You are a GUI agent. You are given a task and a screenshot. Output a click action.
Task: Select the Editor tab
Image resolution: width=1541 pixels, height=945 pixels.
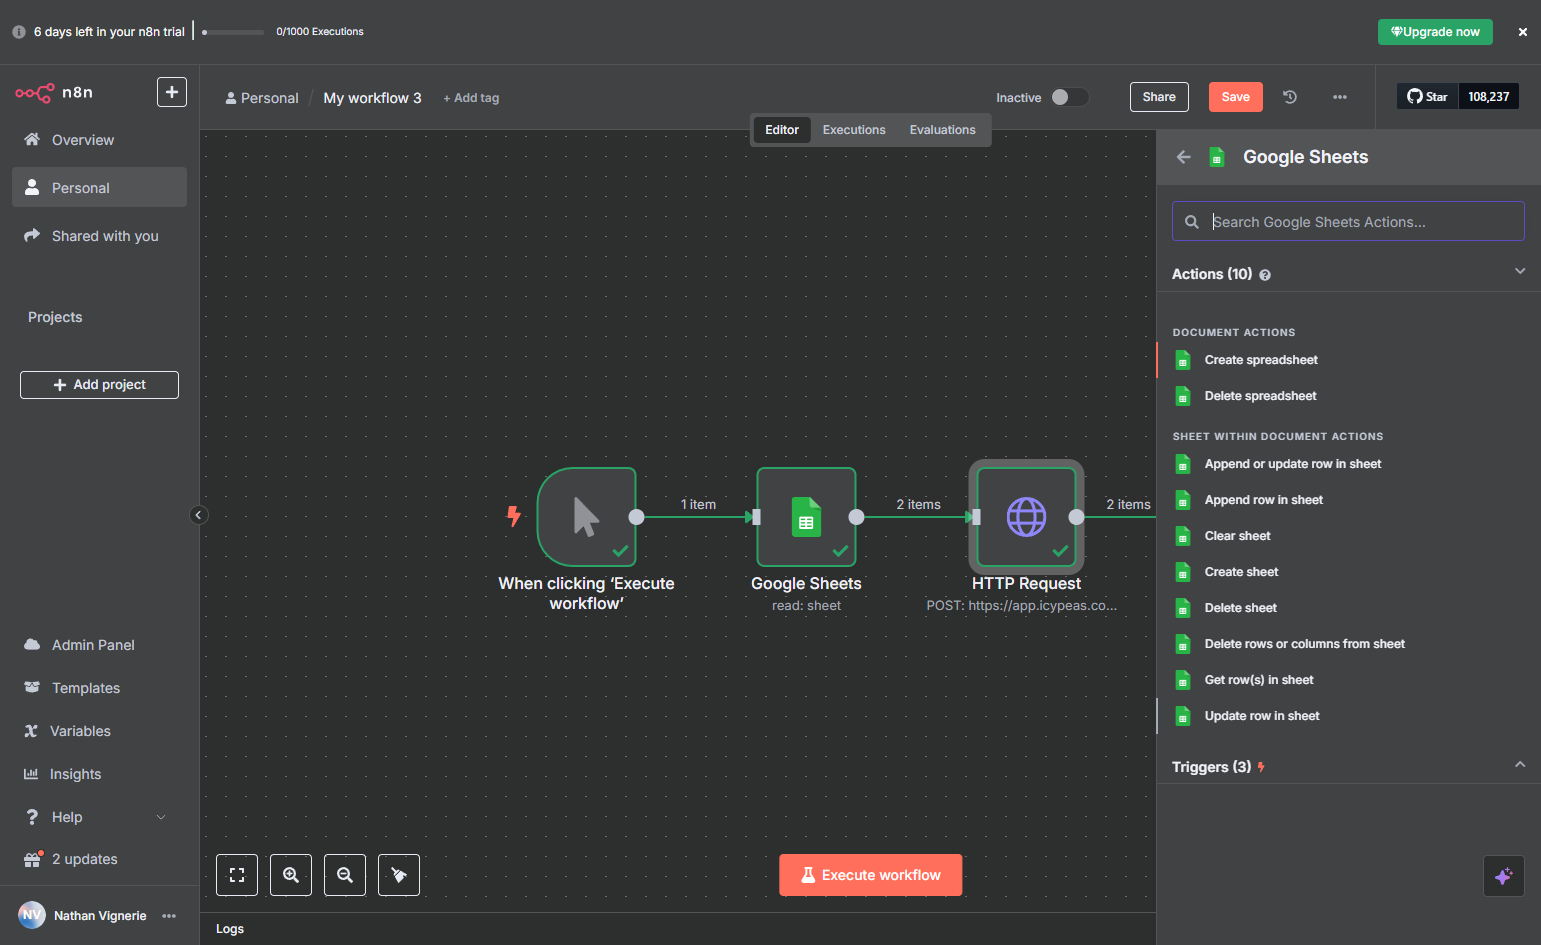point(782,130)
